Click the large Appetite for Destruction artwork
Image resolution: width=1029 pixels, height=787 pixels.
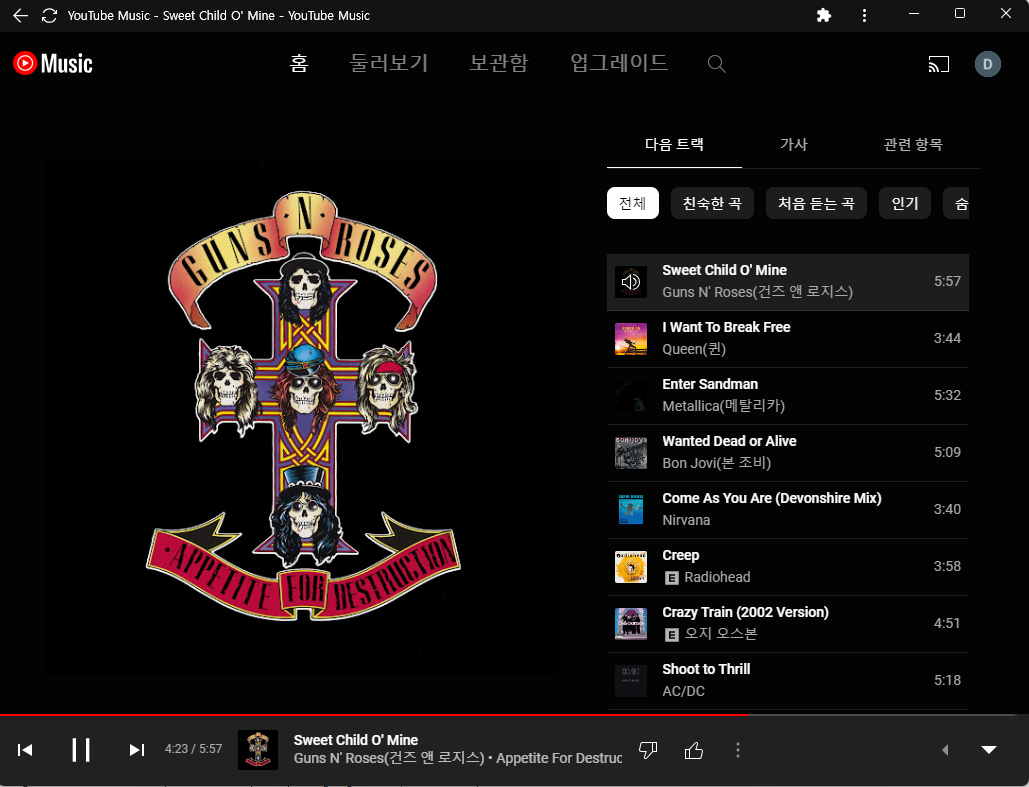(x=303, y=417)
